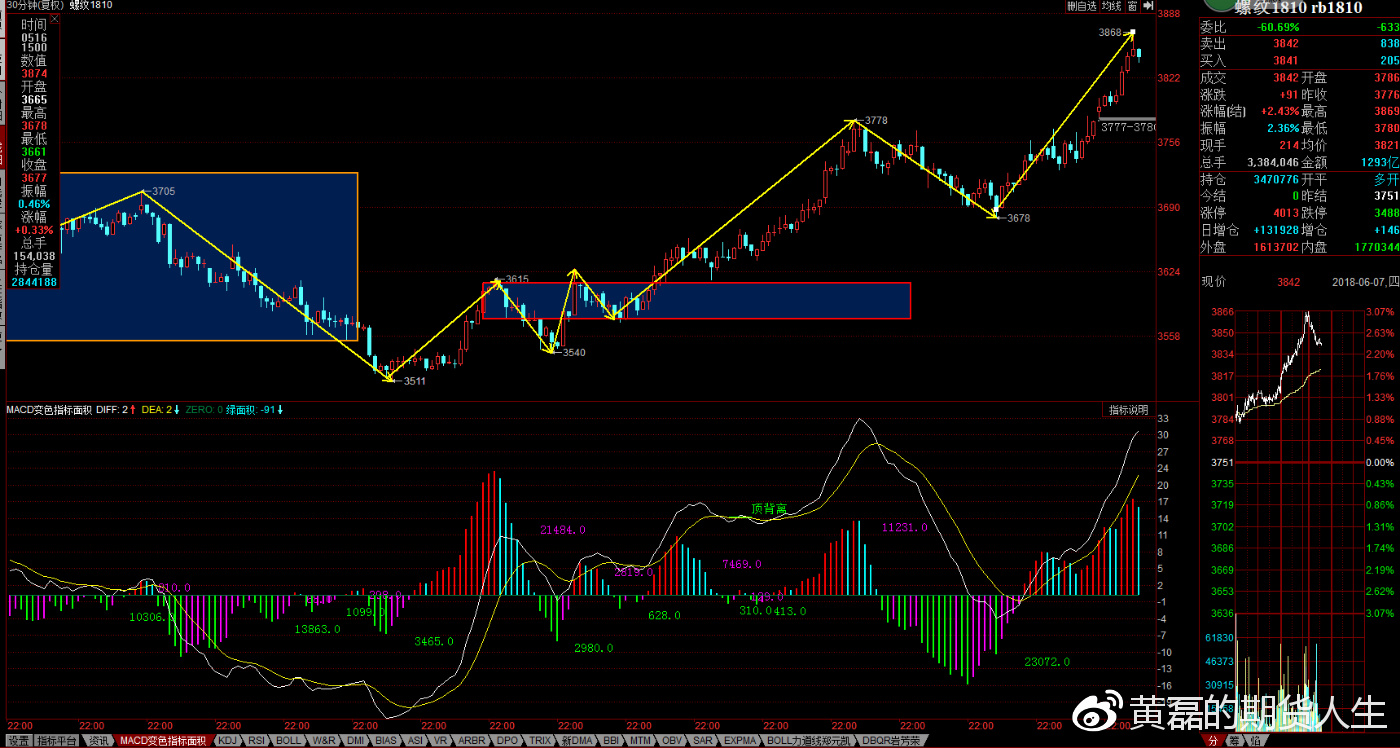Click the 3868 top price label
1400x748 pixels.
click(x=1110, y=33)
